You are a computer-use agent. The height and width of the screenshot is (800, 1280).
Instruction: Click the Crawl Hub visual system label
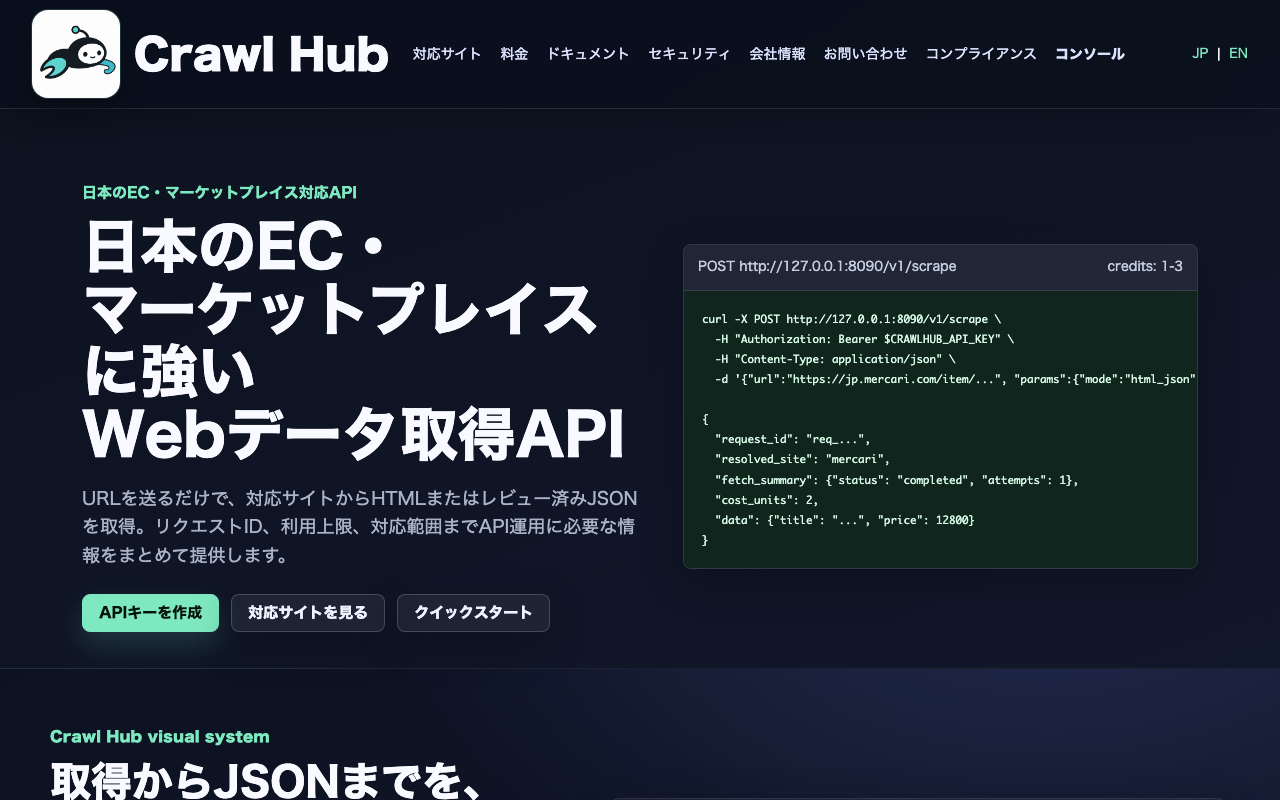pyautogui.click(x=160, y=737)
